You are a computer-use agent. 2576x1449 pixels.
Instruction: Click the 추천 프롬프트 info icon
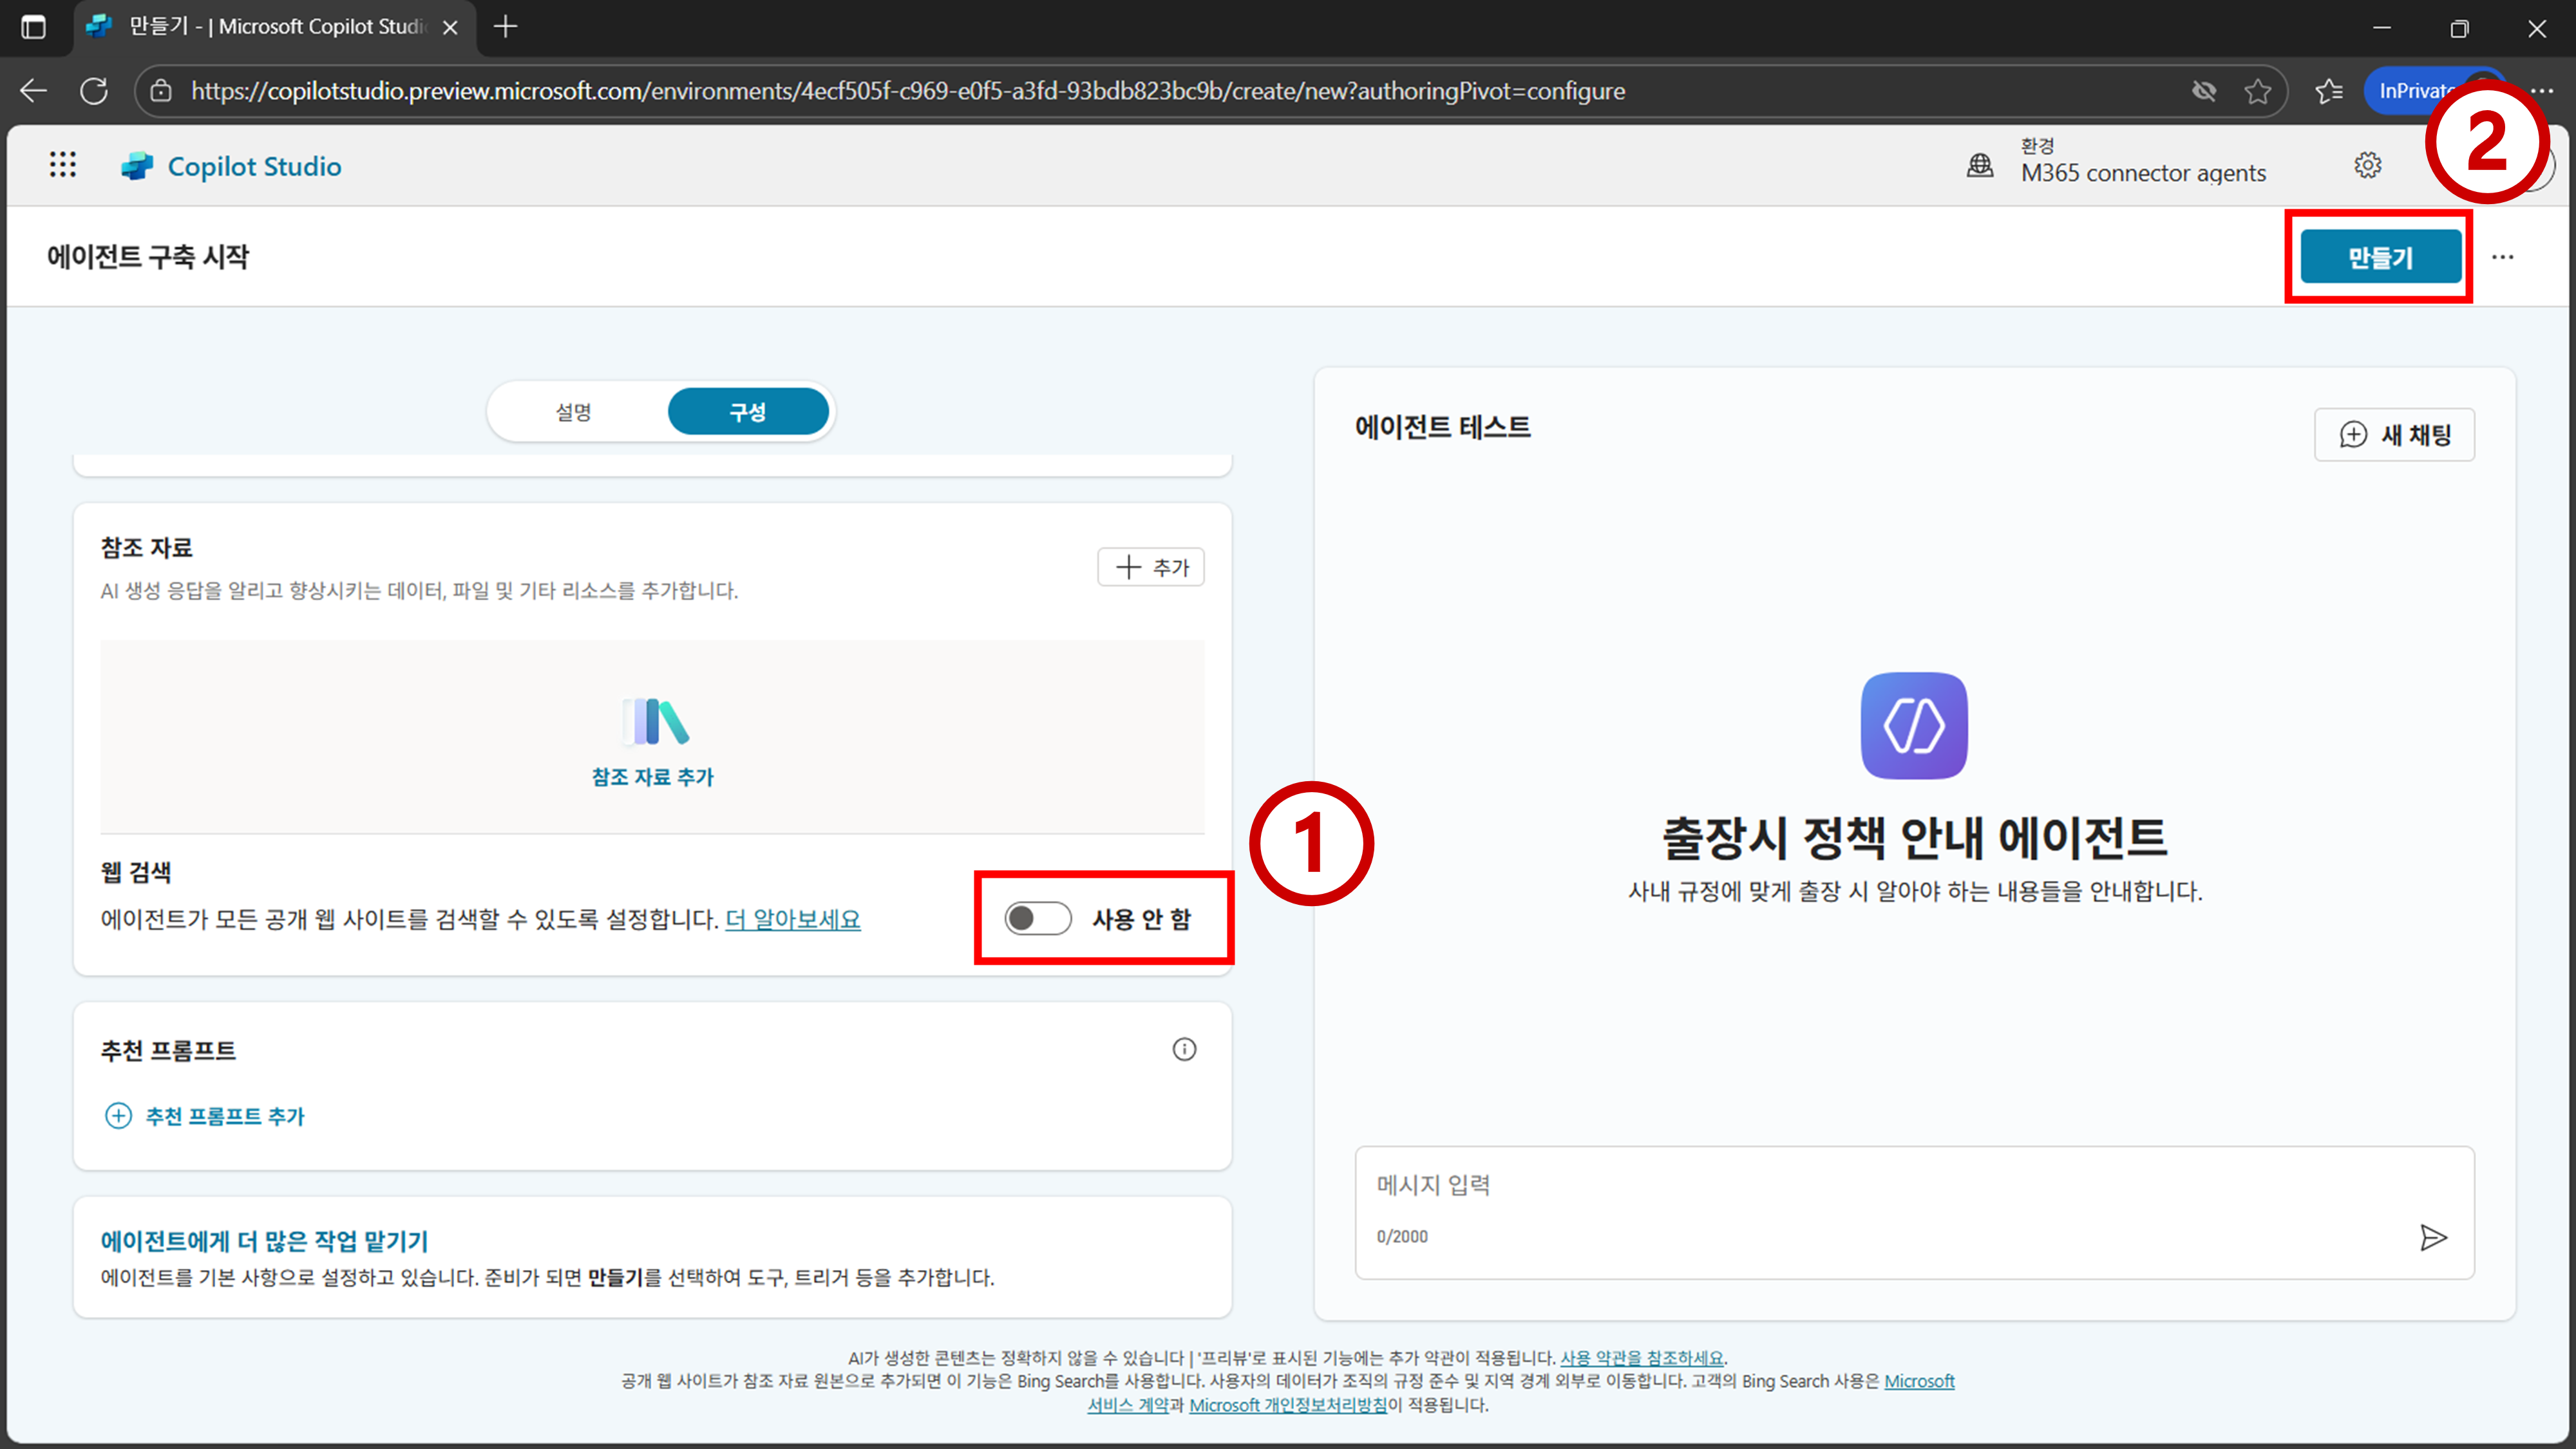tap(1184, 1049)
